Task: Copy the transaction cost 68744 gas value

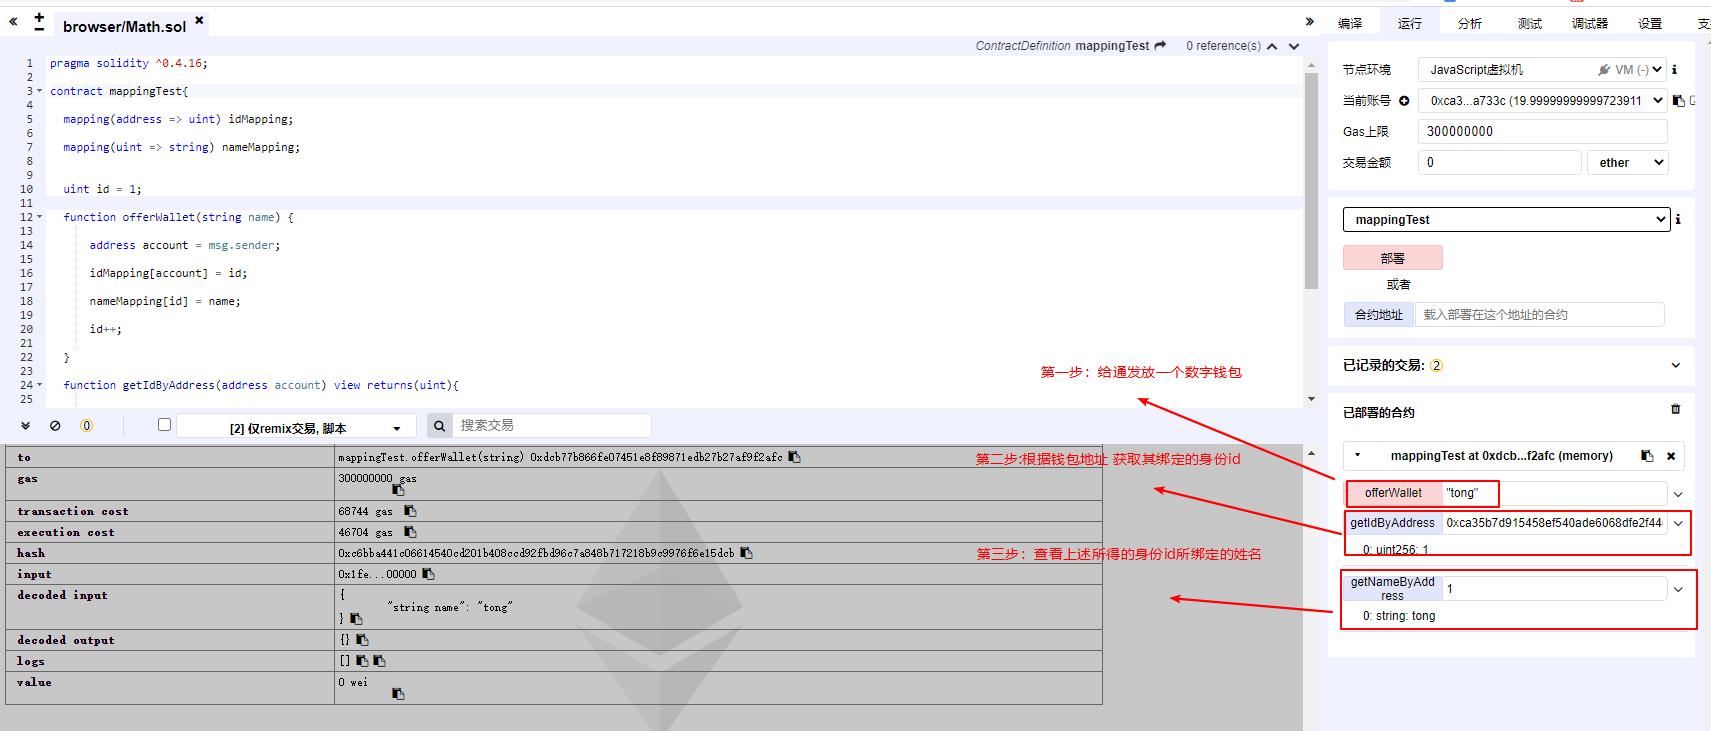Action: [410, 511]
